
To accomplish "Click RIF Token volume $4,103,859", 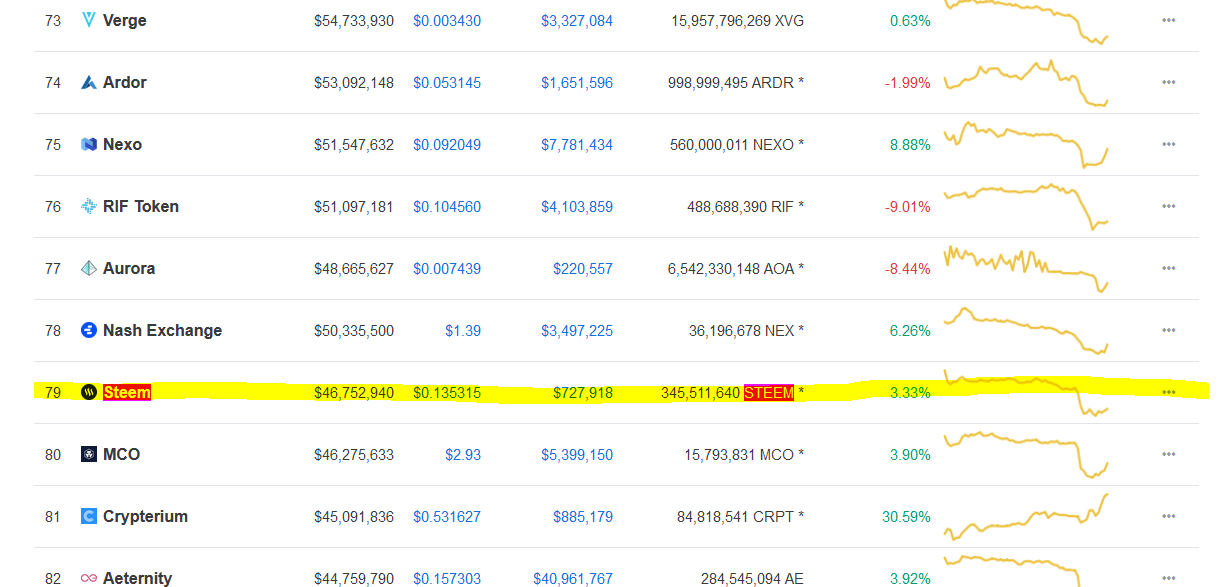I will (x=577, y=206).
